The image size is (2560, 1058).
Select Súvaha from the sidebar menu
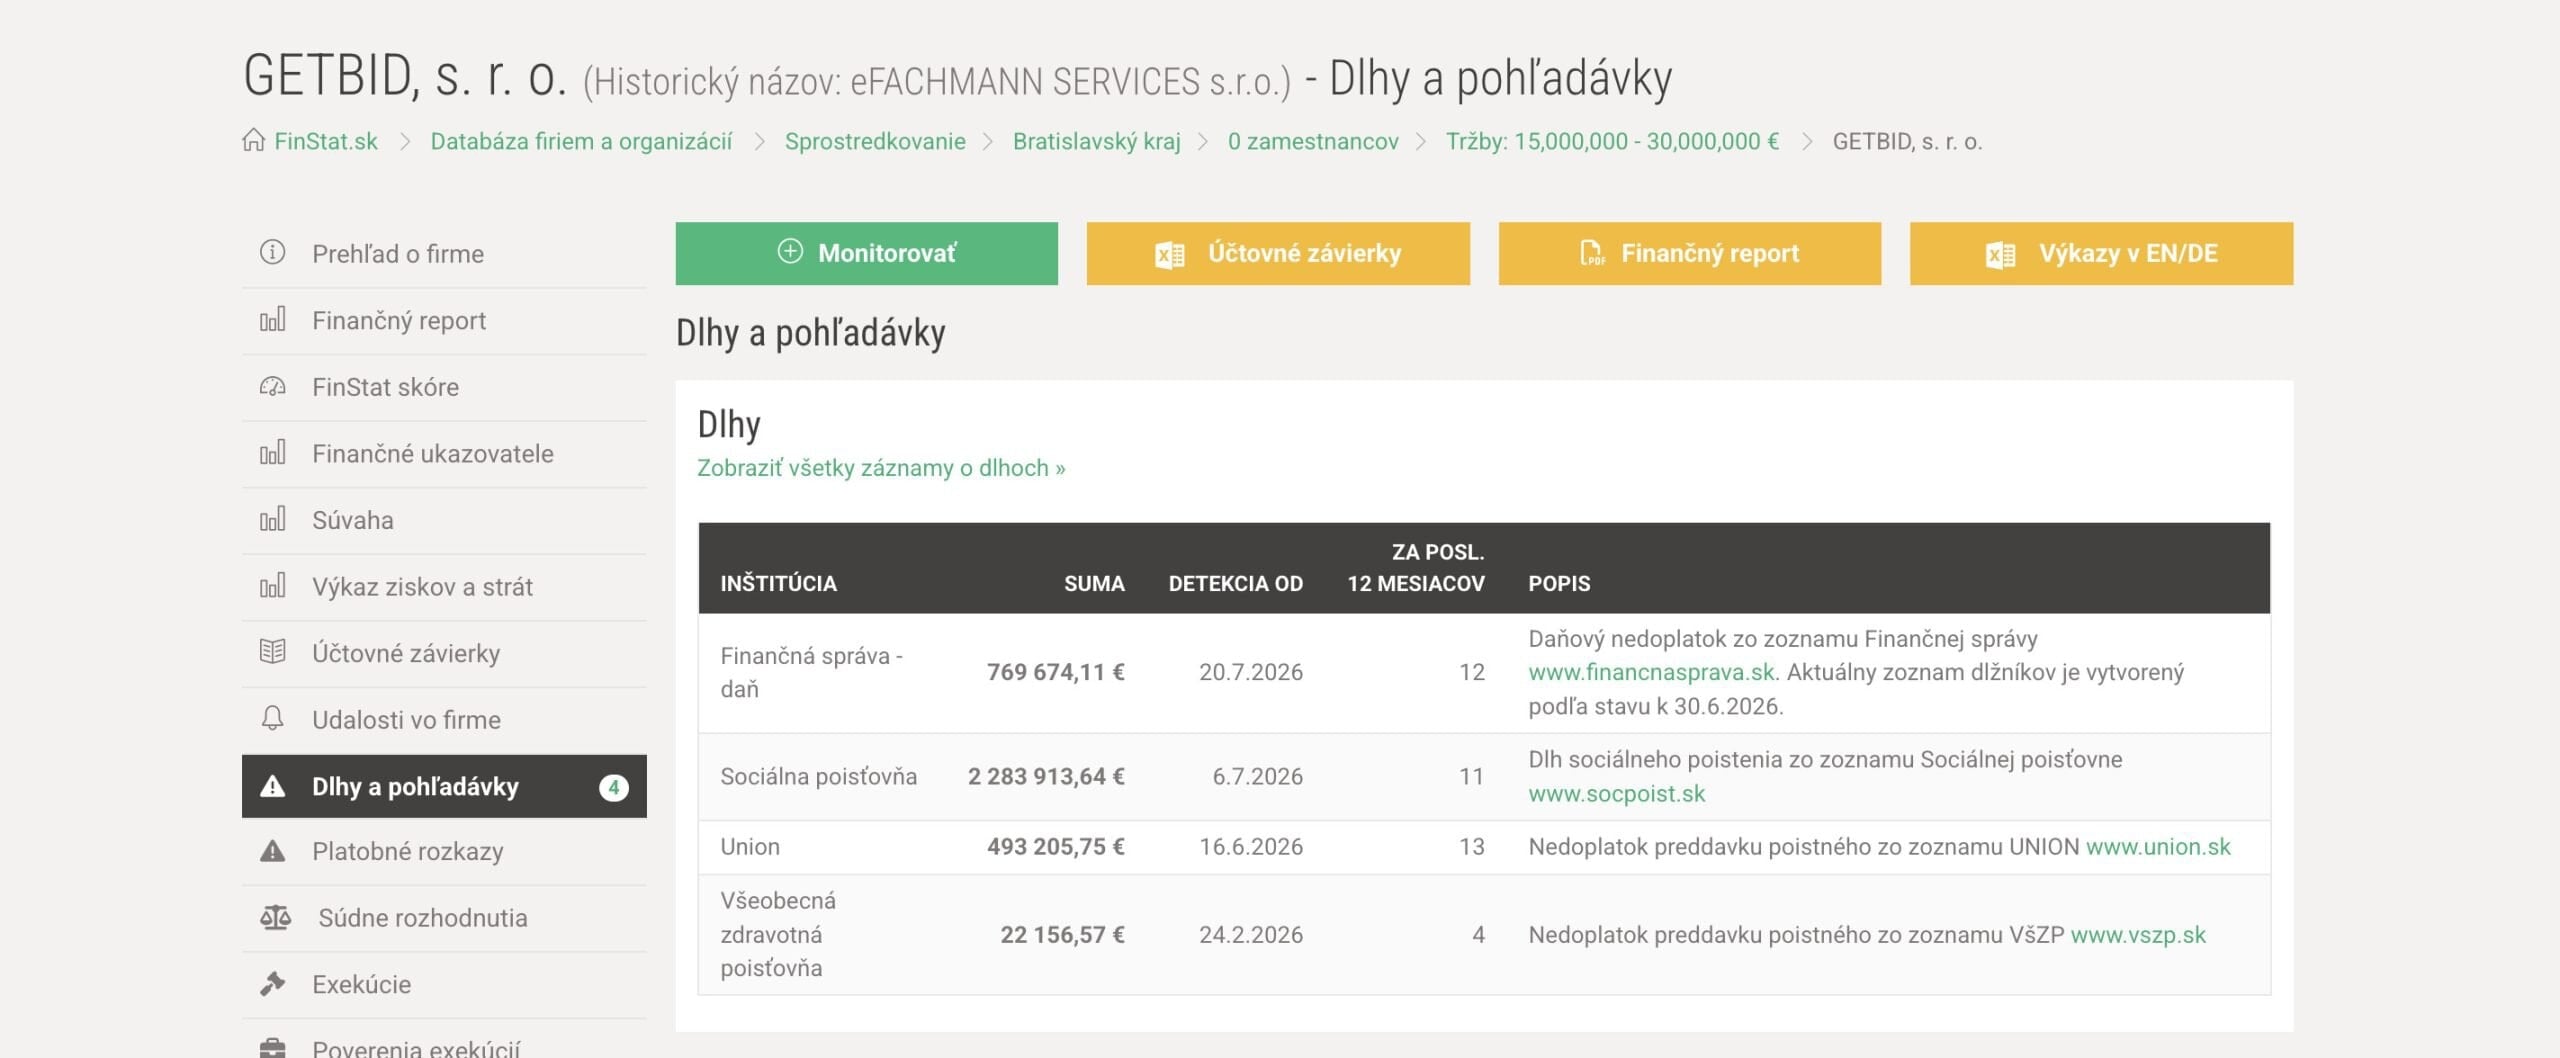(444, 520)
